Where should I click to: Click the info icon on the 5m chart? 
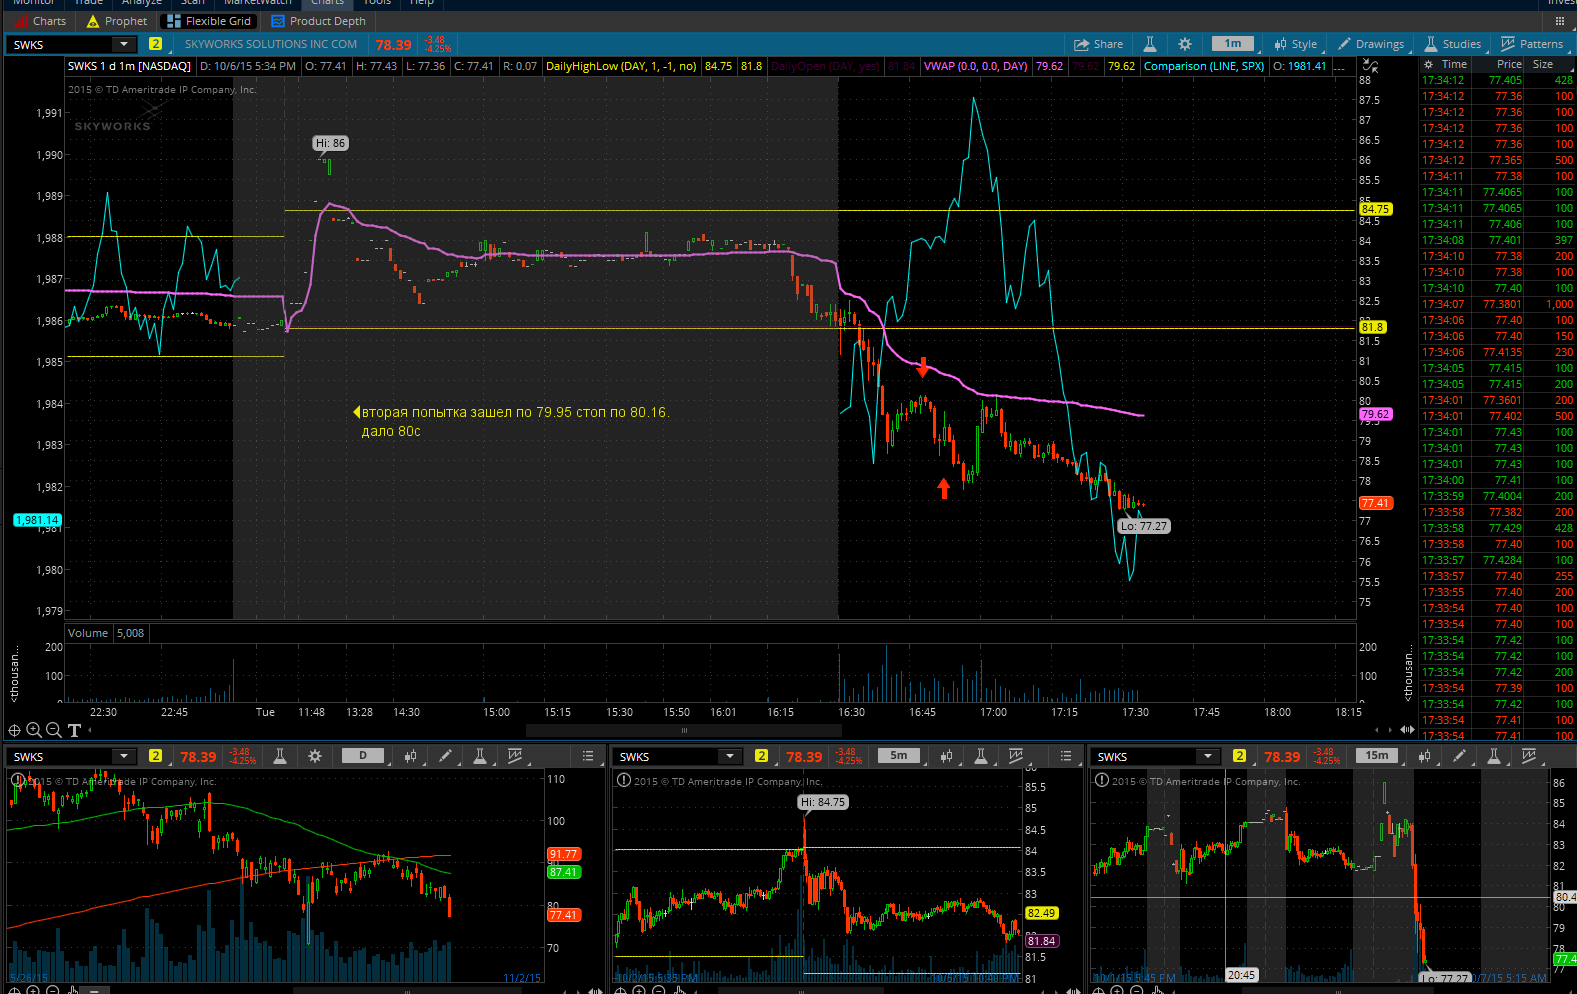624,781
